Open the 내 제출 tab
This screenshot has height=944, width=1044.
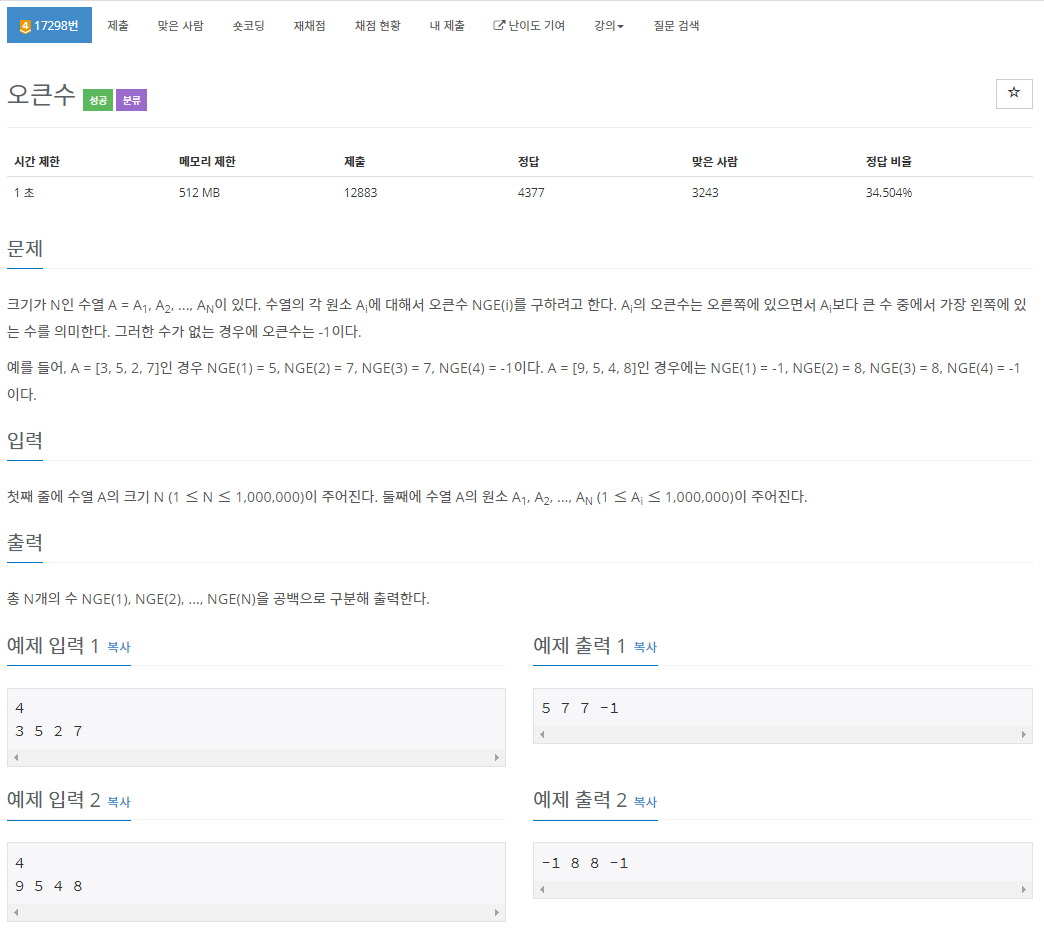pyautogui.click(x=447, y=25)
